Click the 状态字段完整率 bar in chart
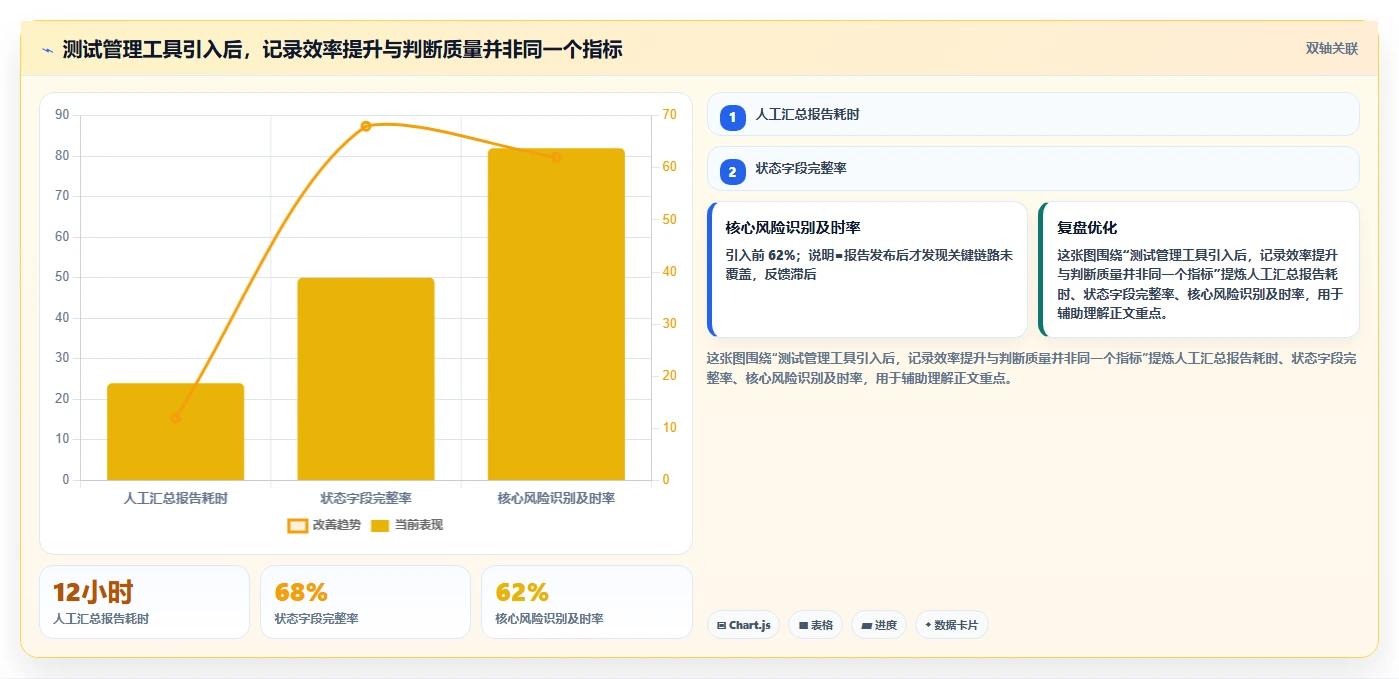 [366, 379]
